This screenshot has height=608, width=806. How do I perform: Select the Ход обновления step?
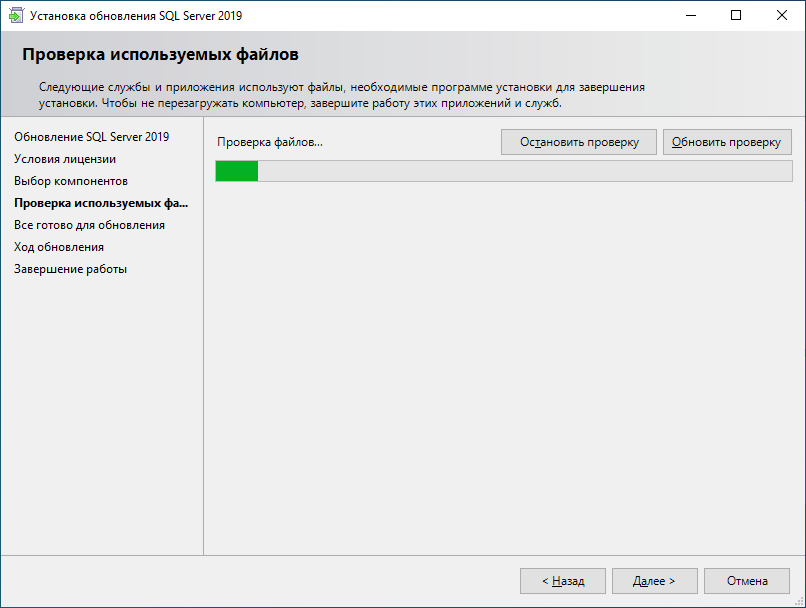coord(59,247)
